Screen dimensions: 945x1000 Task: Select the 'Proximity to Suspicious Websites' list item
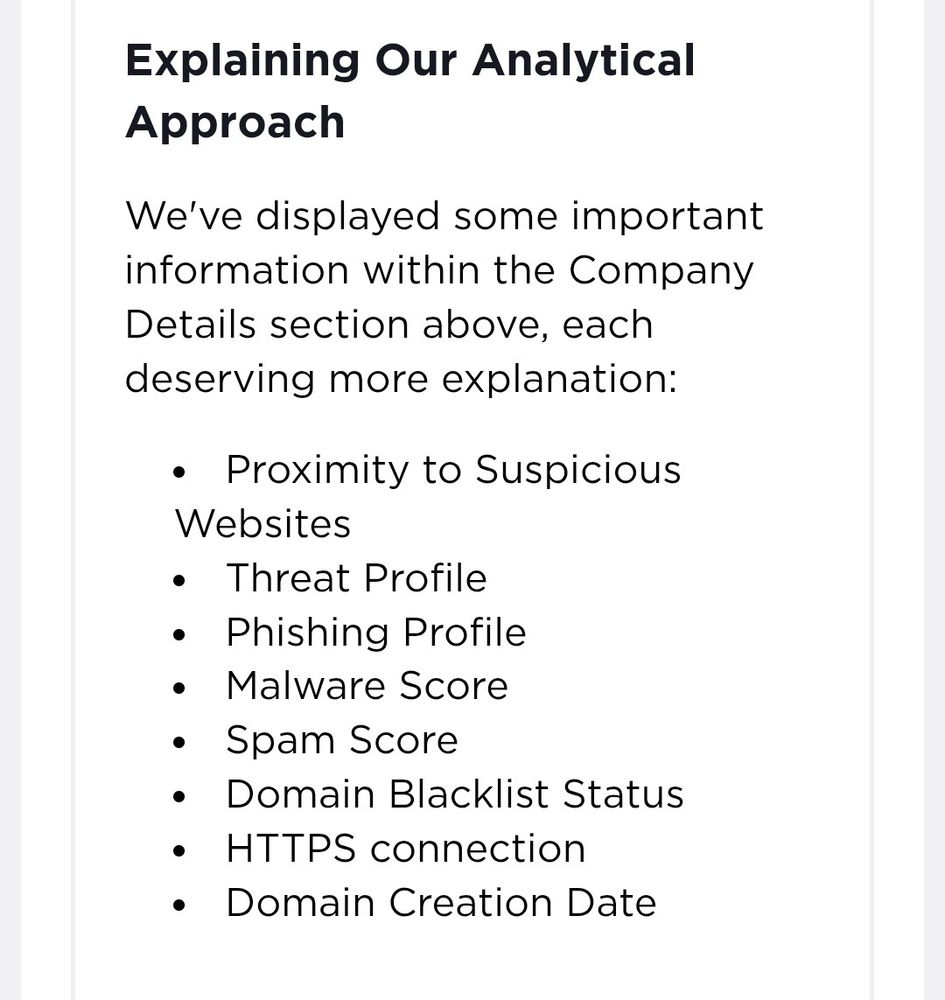coord(428,497)
